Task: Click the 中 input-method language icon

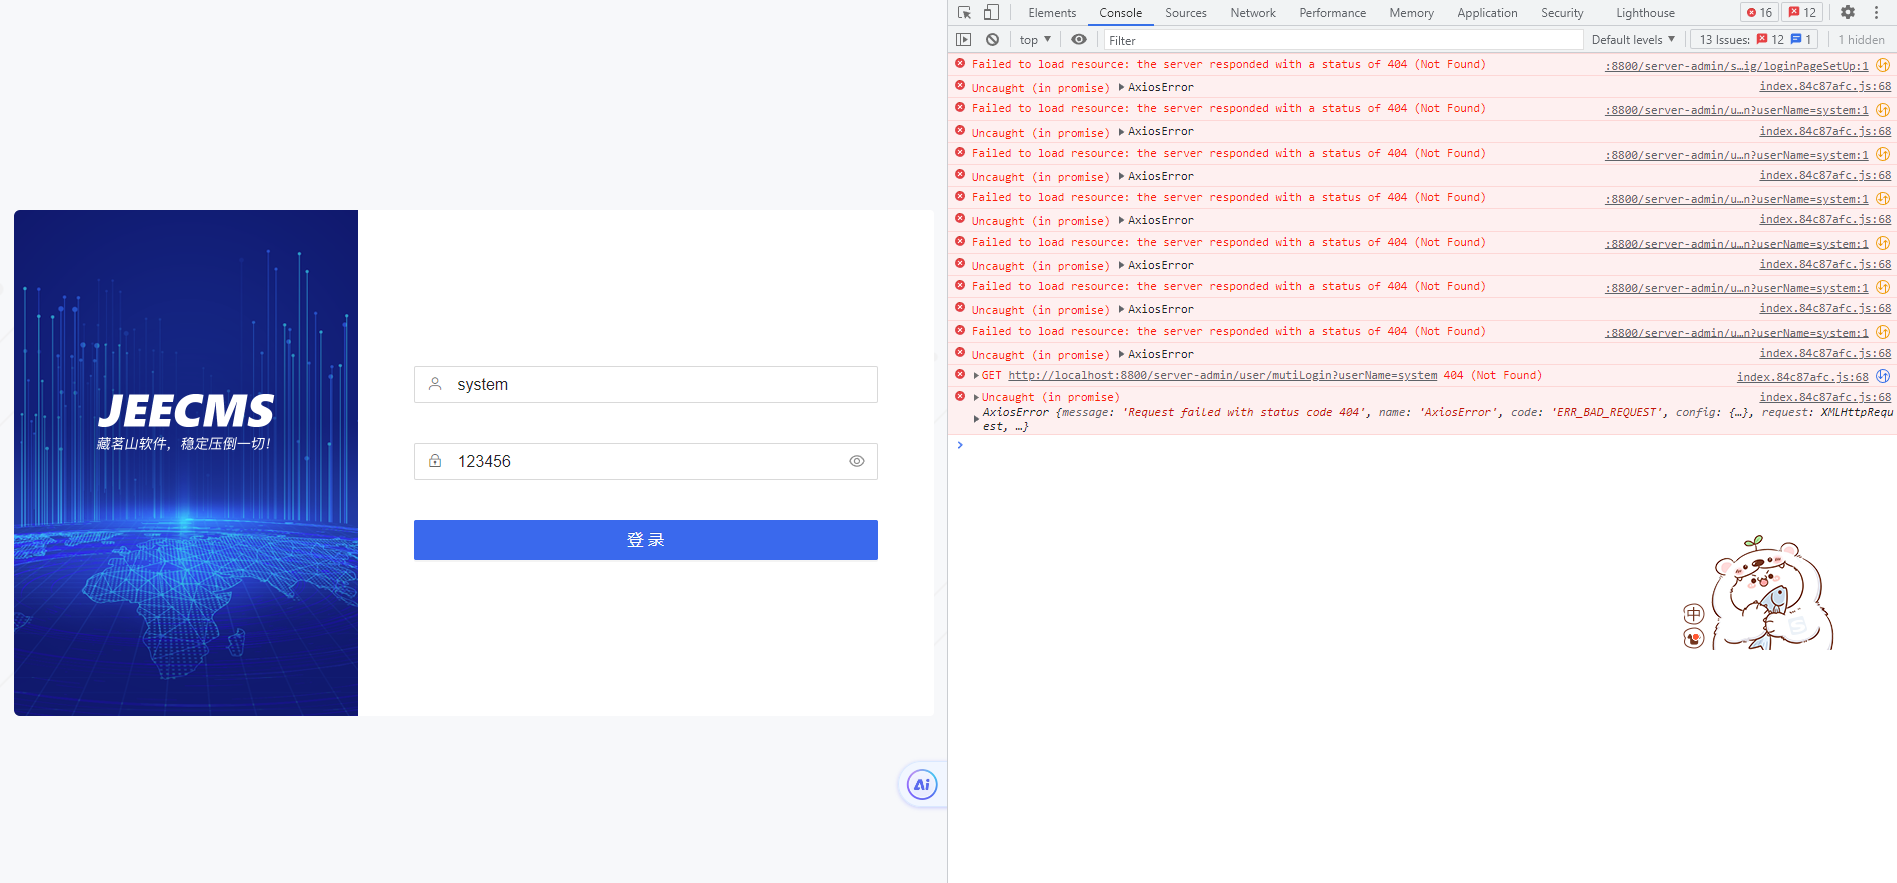Action: [x=1693, y=614]
